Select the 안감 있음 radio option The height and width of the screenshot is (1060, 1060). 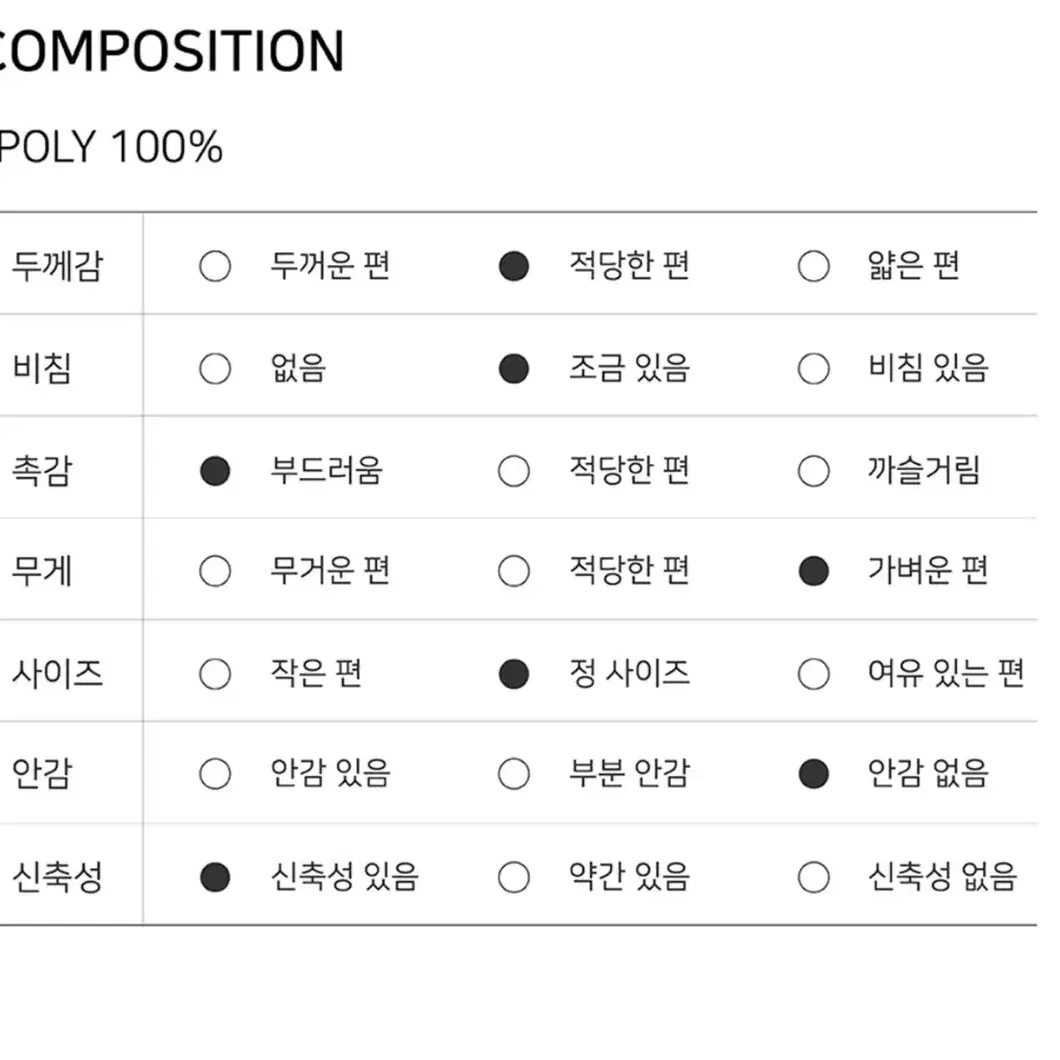(215, 774)
